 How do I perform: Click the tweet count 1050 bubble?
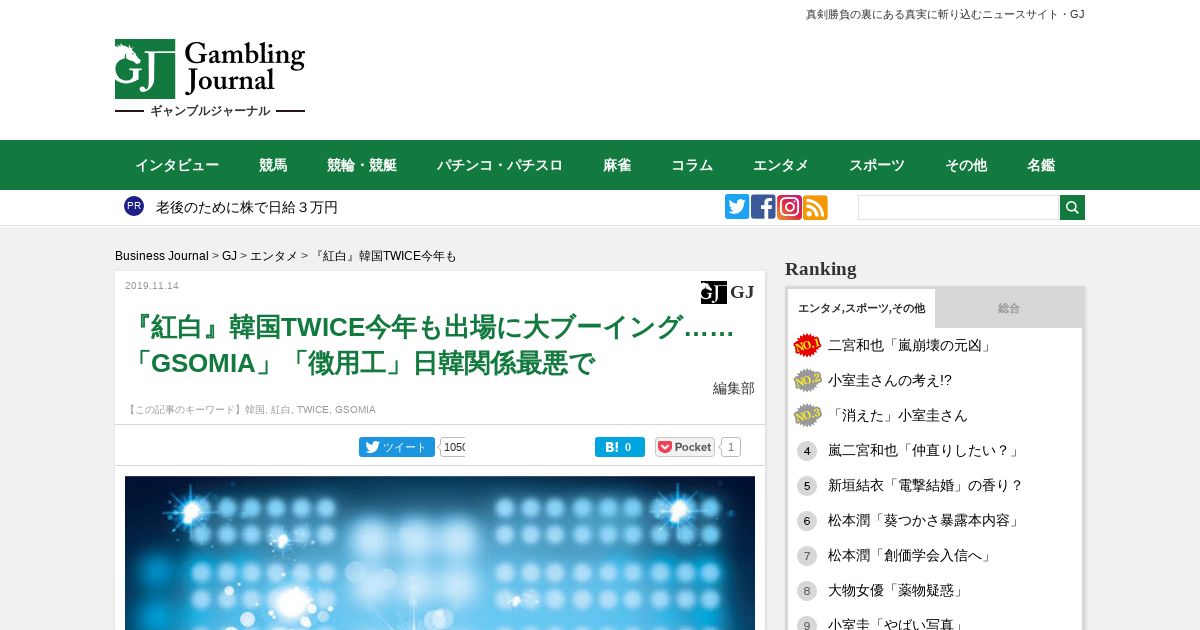[x=453, y=447]
